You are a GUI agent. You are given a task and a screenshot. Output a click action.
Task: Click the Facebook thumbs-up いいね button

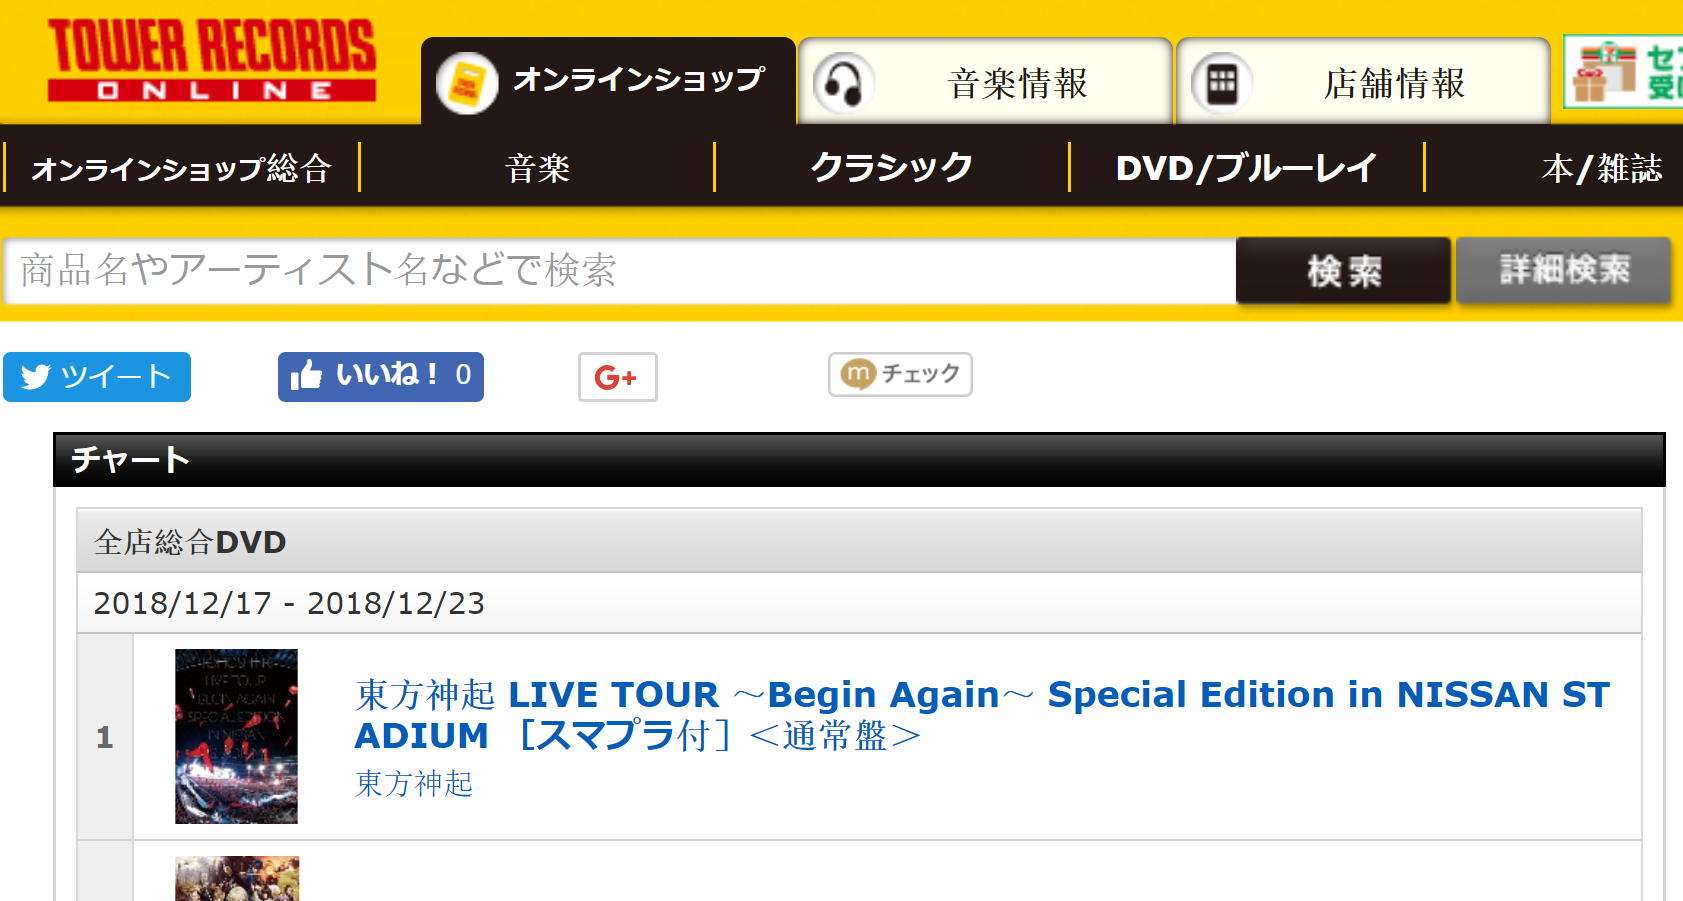point(381,377)
